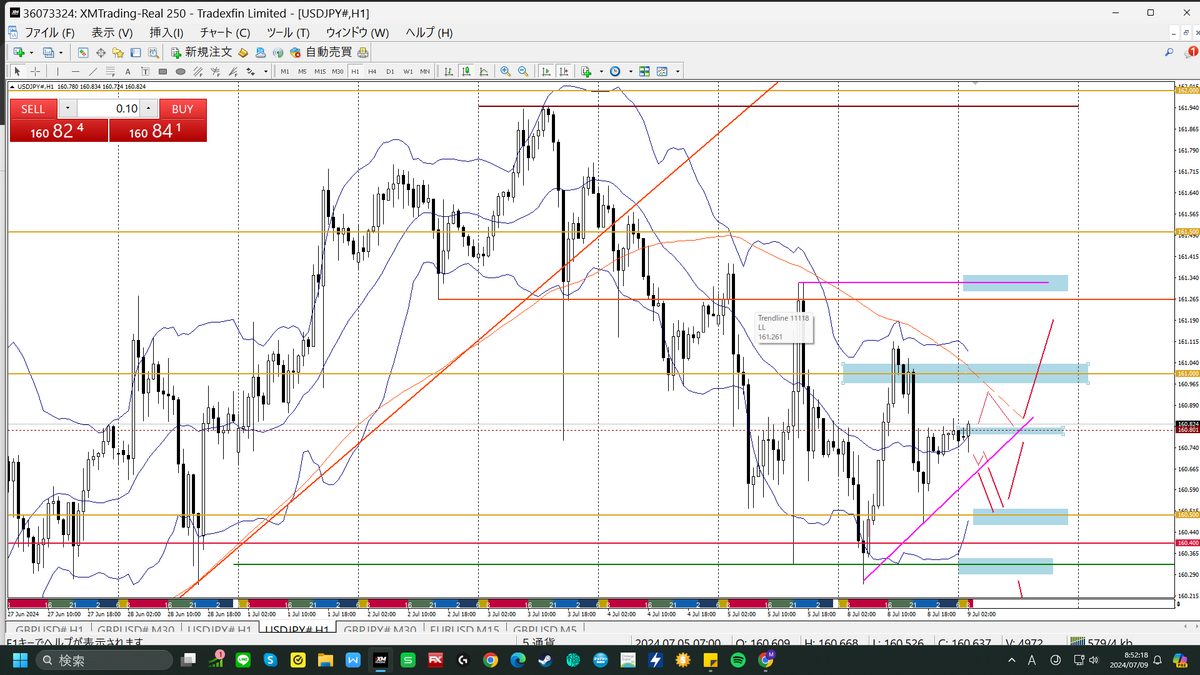This screenshot has height=675, width=1200.
Task: Zoom out of the chart
Action: click(523, 71)
